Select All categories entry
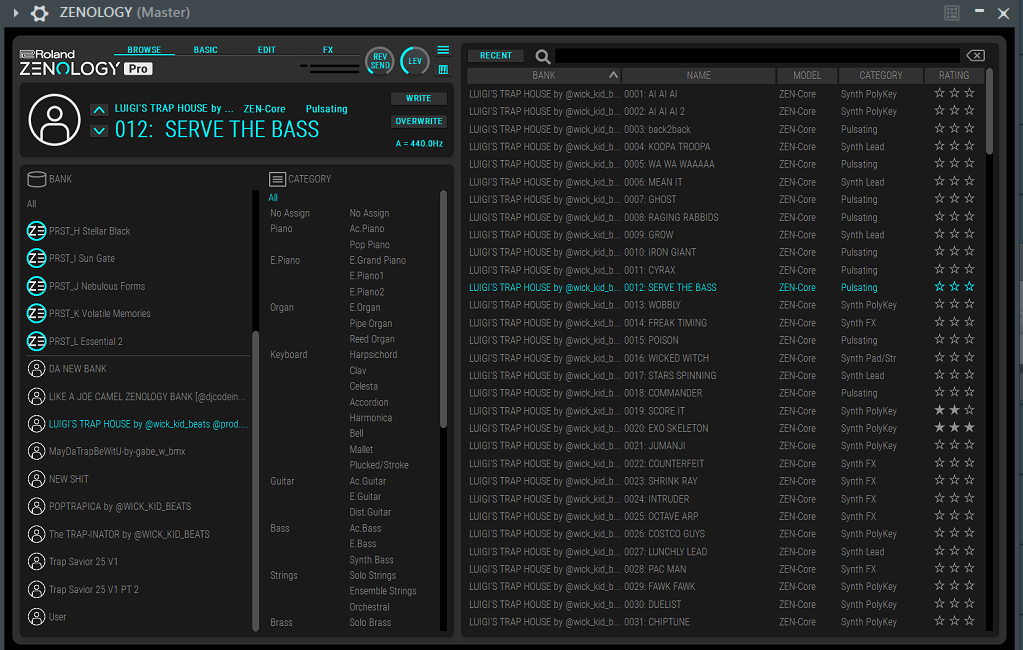1023x650 pixels. [x=273, y=197]
